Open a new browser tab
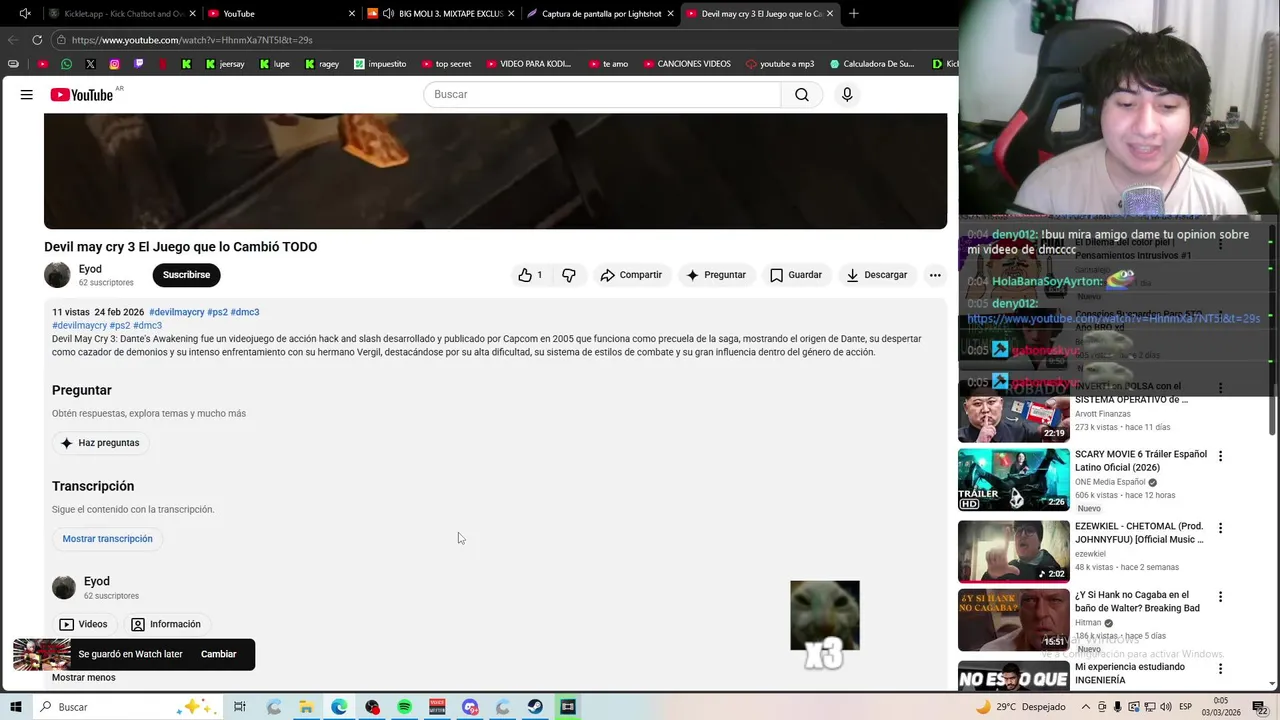Screen dimensions: 1280x720 click(854, 14)
